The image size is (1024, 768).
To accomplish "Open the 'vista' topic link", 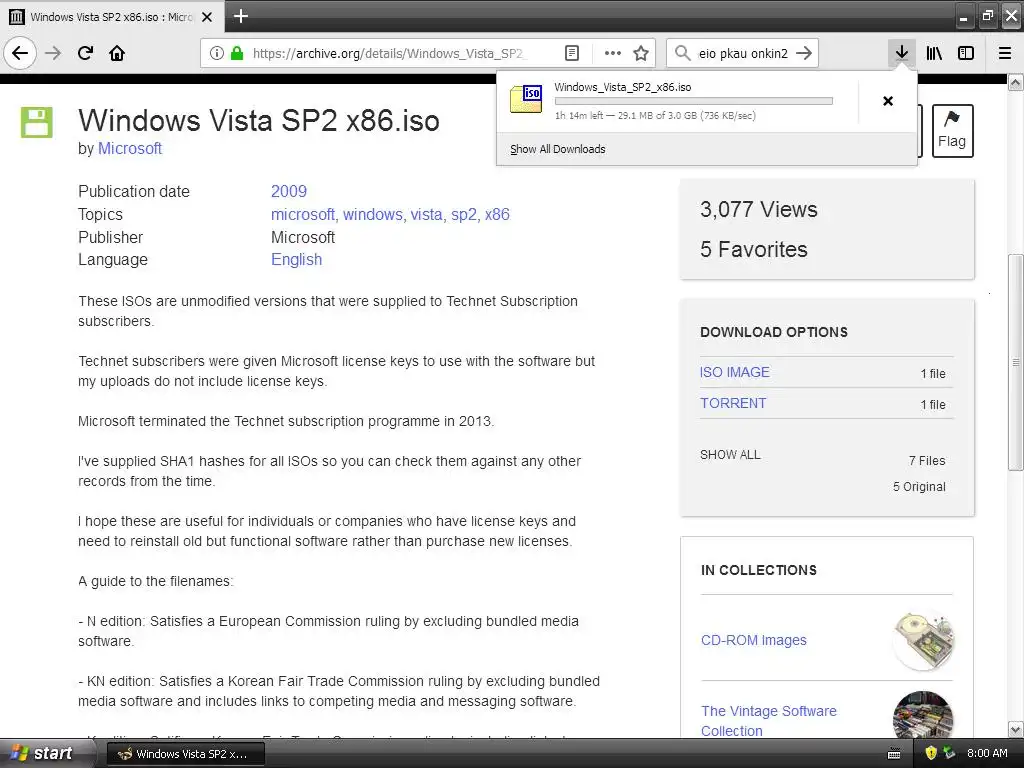I will (428, 214).
